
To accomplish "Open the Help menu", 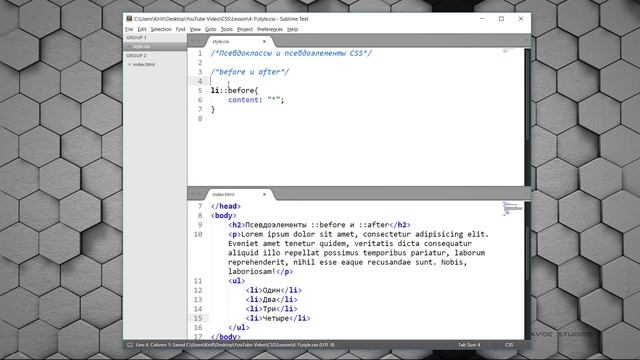I will pyautogui.click(x=293, y=29).
